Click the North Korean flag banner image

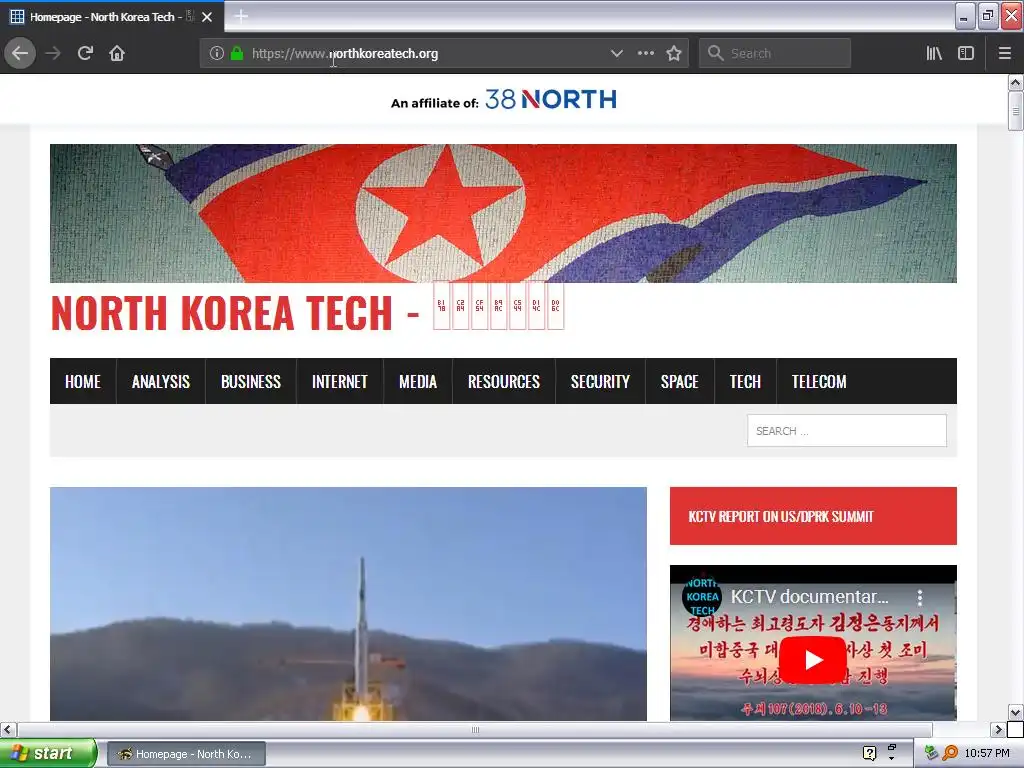click(x=503, y=213)
